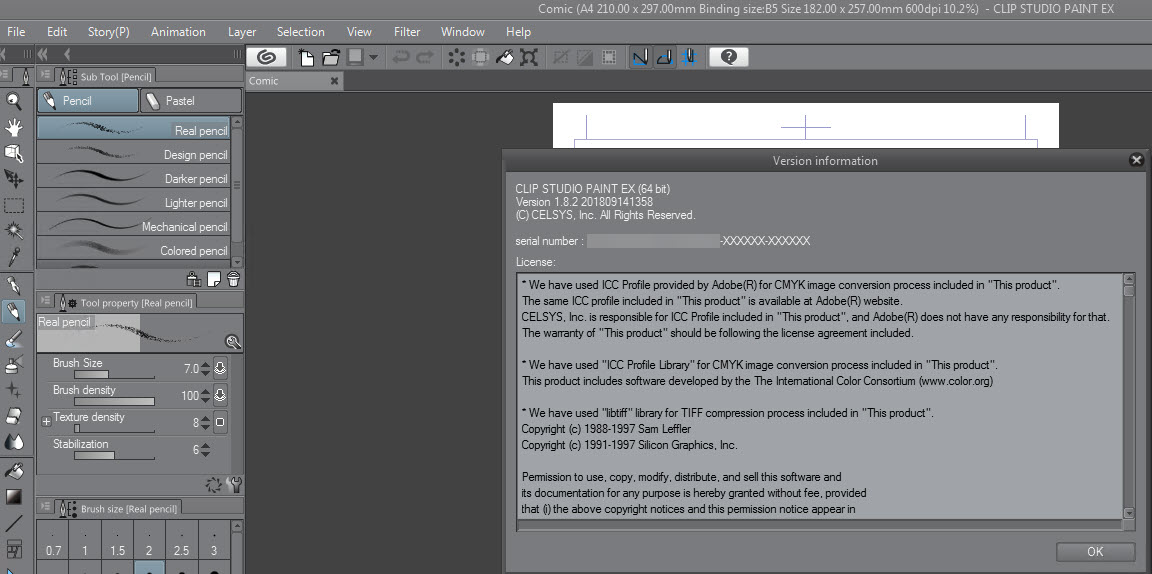Select the Auto select magic wand tool

(14, 231)
